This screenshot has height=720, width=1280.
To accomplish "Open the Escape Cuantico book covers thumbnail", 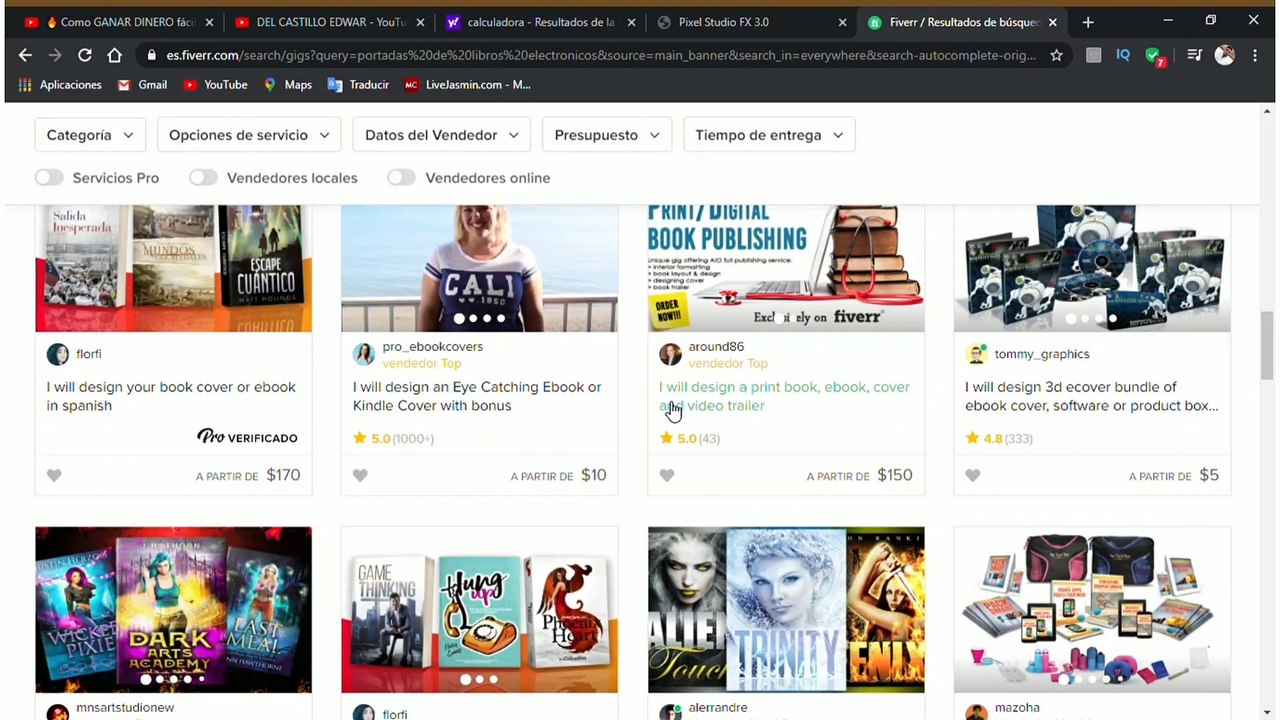I will (x=173, y=268).
